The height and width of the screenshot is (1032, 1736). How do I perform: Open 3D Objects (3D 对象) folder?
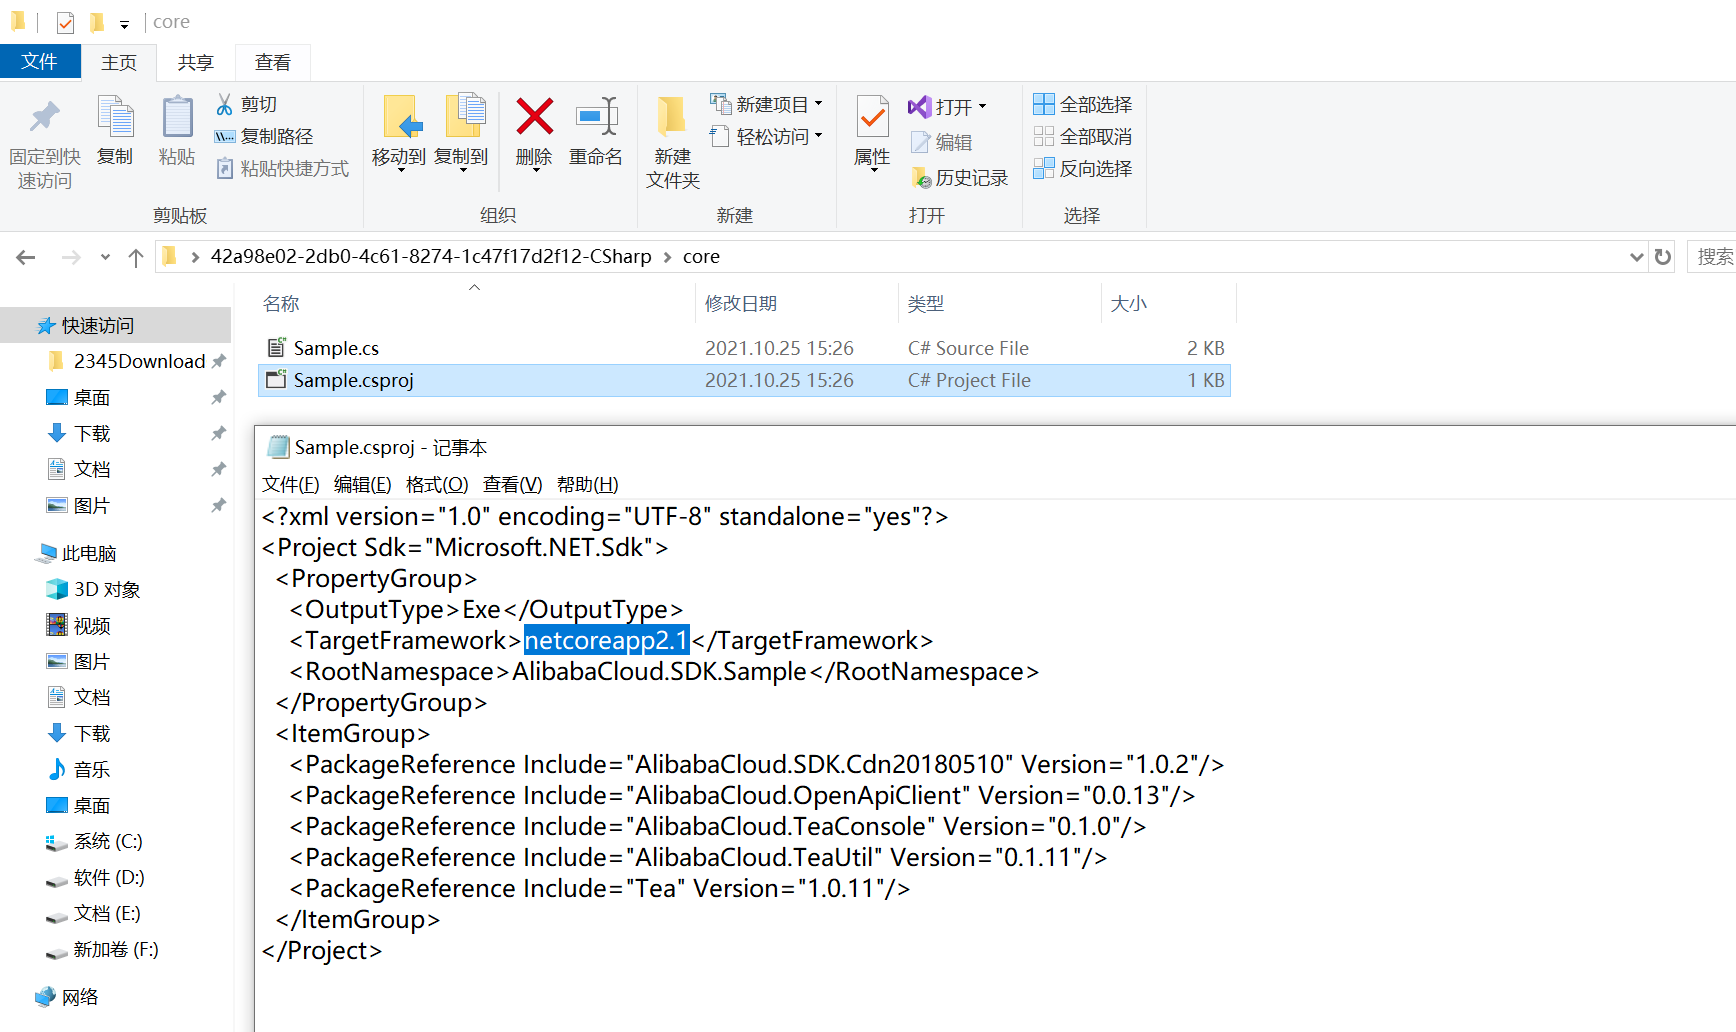[x=95, y=589]
